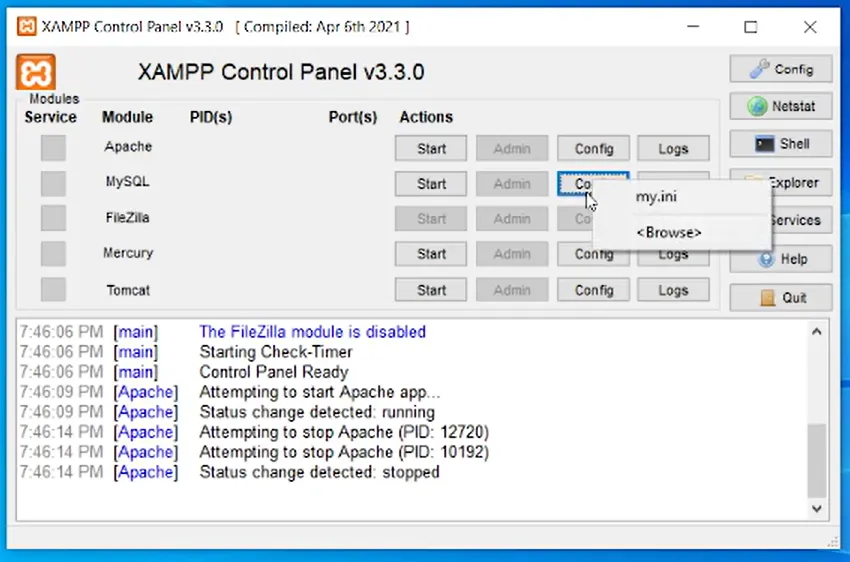Click log line with PID: 12720
This screenshot has height=562, width=850.
coord(344,432)
